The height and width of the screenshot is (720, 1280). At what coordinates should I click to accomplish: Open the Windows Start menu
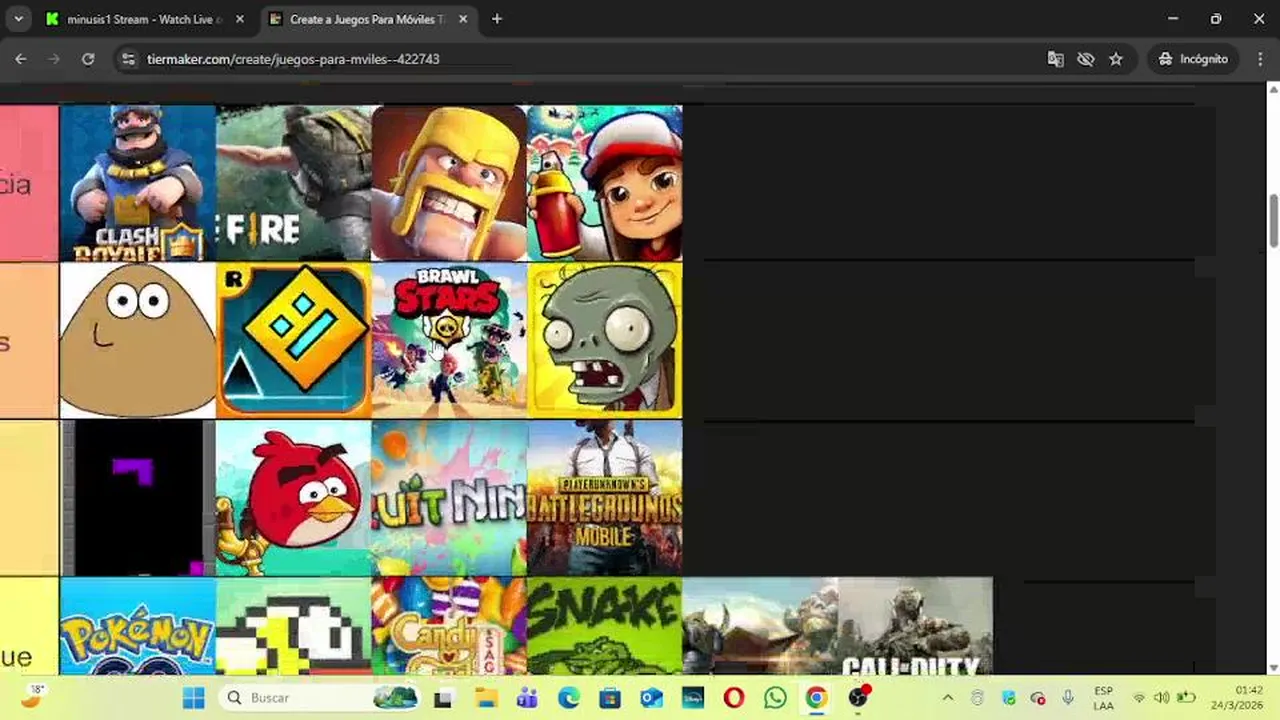[194, 698]
